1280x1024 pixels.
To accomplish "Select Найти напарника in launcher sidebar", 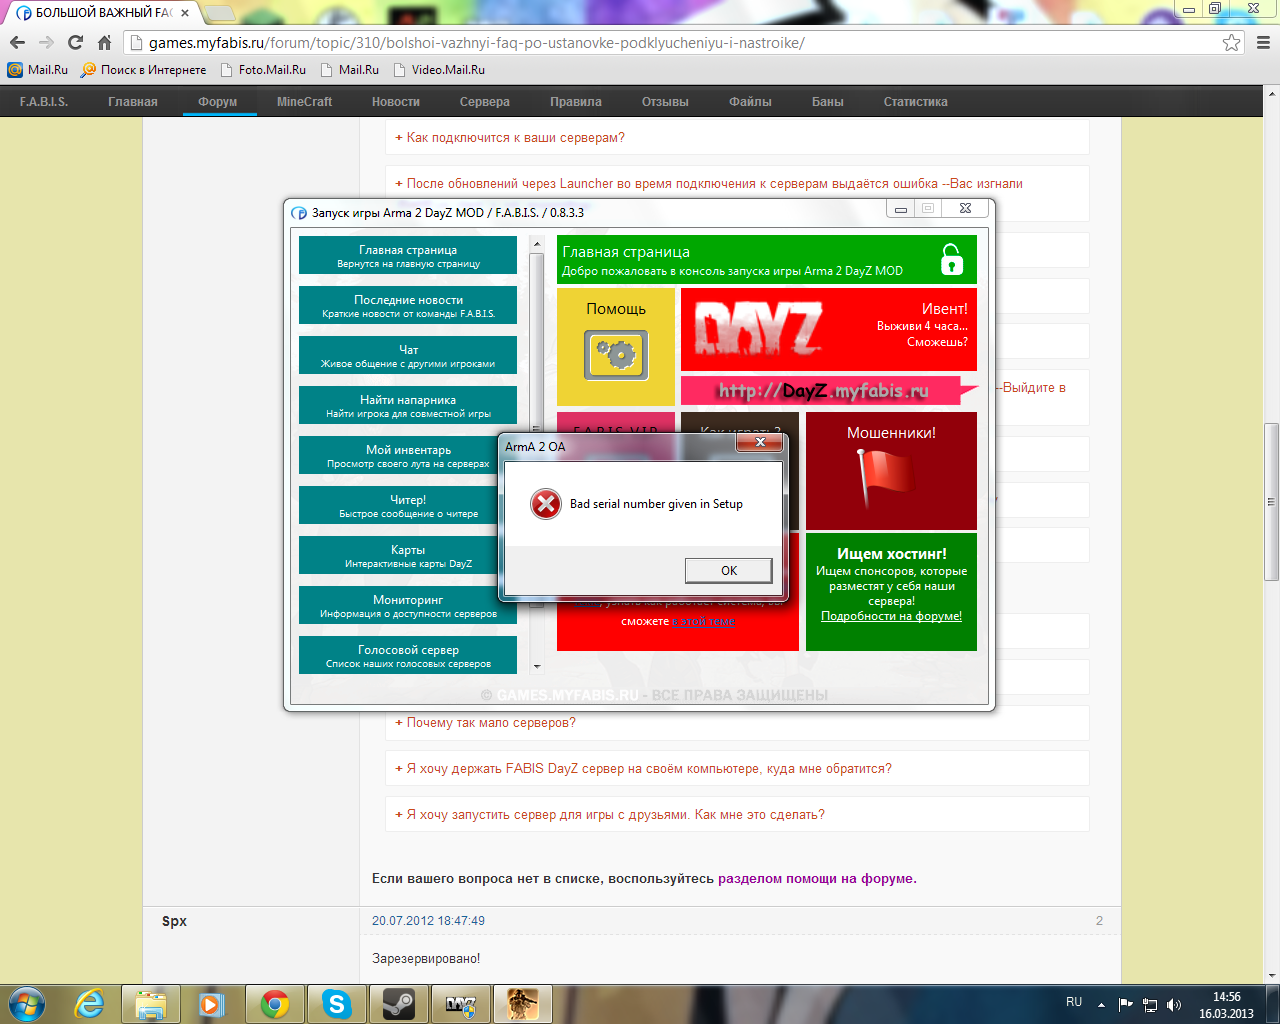I will (408, 405).
